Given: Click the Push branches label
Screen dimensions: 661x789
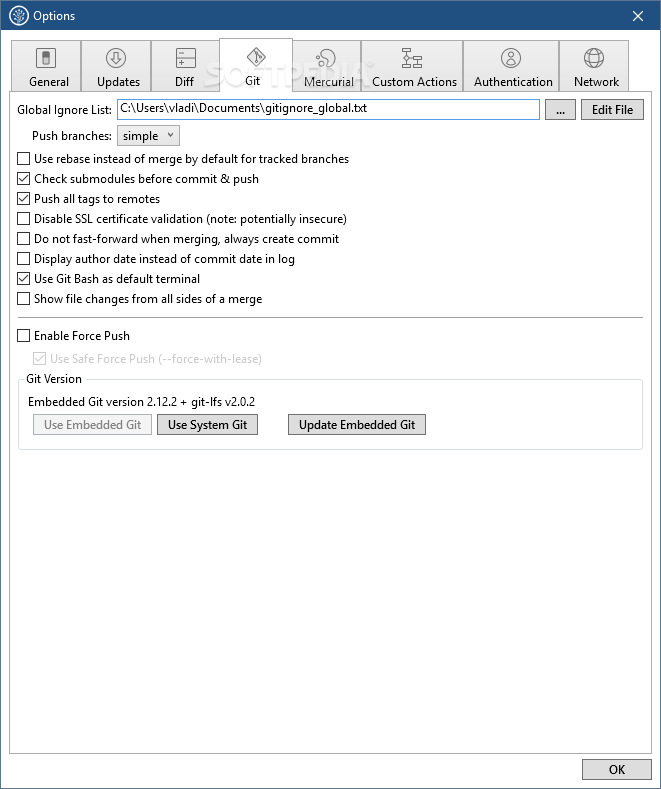Looking at the screenshot, I should tap(72, 136).
